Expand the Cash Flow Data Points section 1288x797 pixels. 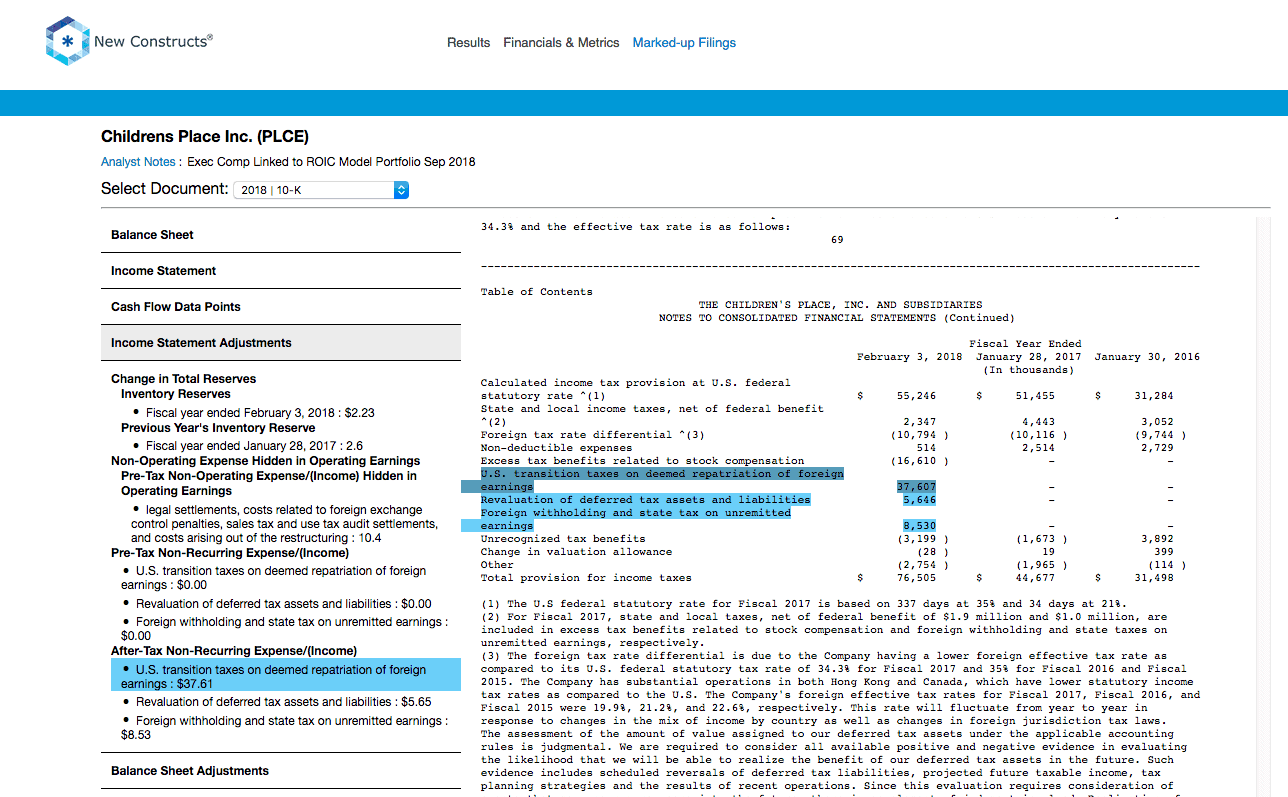coord(281,307)
